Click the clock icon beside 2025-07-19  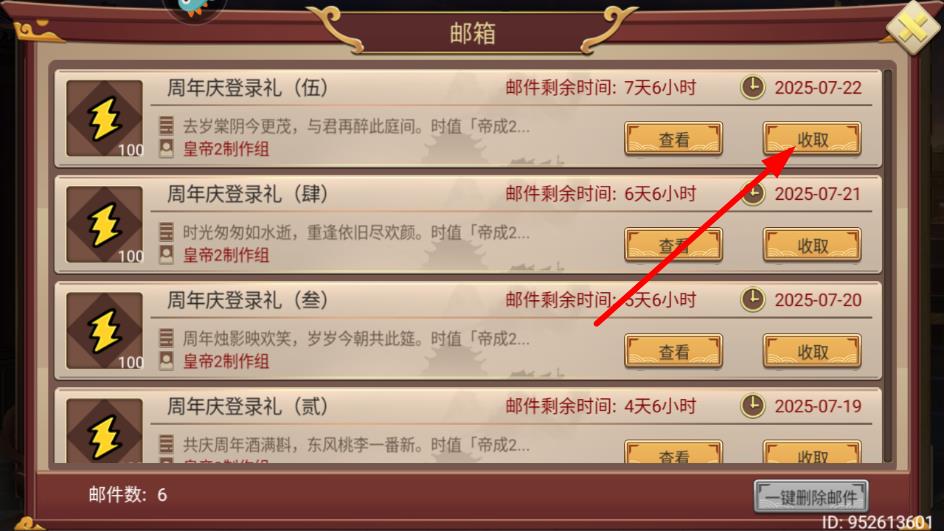[753, 405]
